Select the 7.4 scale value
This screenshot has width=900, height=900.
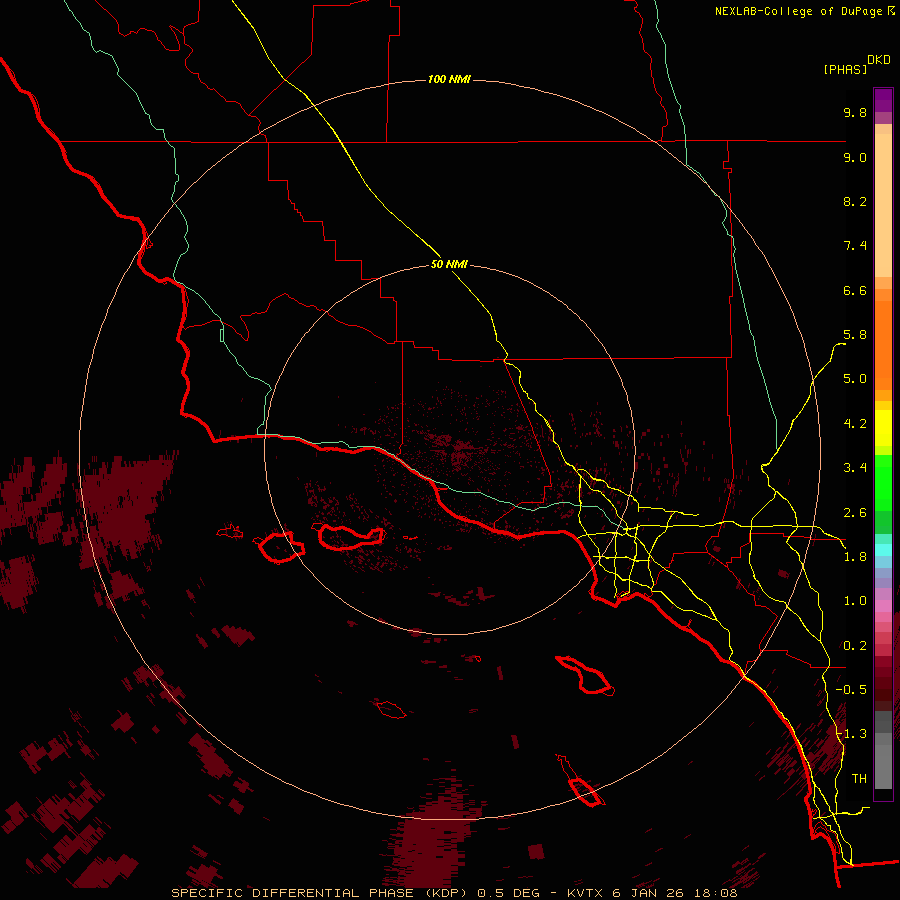855,246
